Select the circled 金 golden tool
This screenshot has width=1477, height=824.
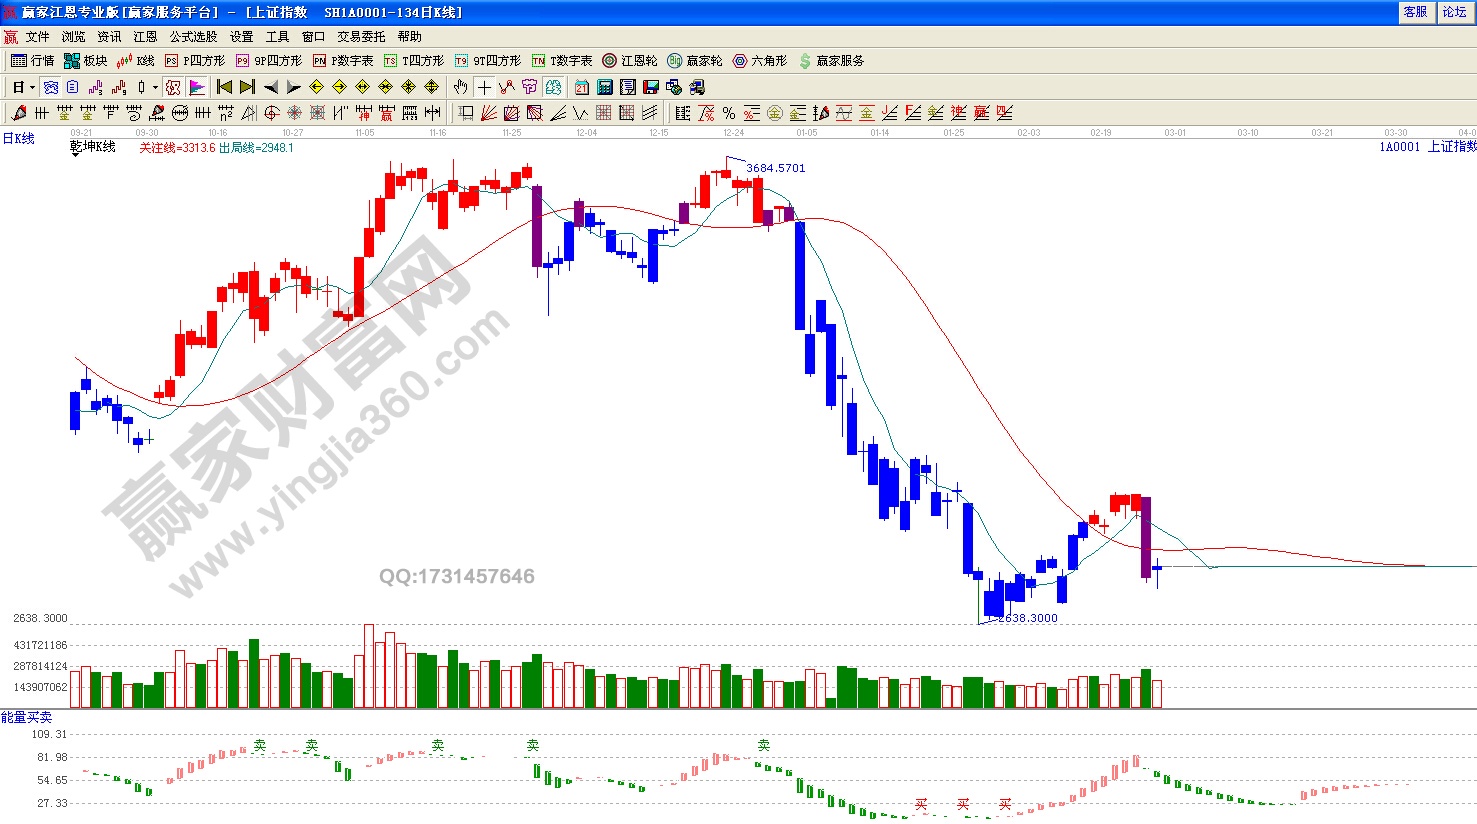pyautogui.click(x=775, y=113)
